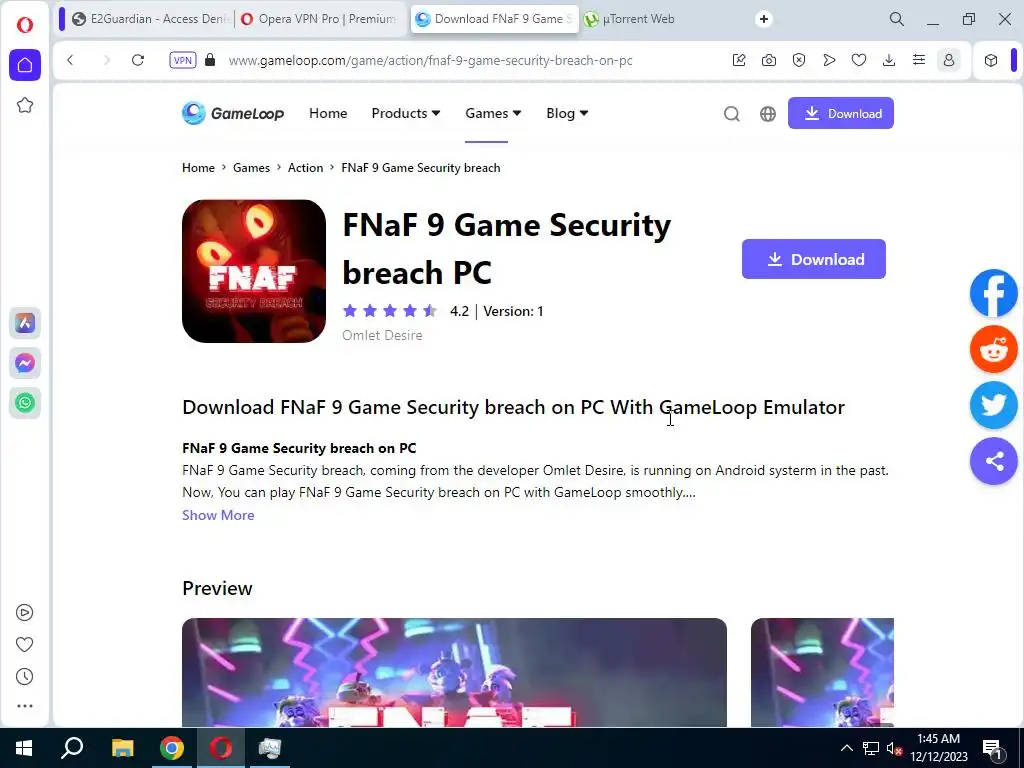Open first preview screenshot thumbnail
The image size is (1024, 768).
pyautogui.click(x=454, y=672)
